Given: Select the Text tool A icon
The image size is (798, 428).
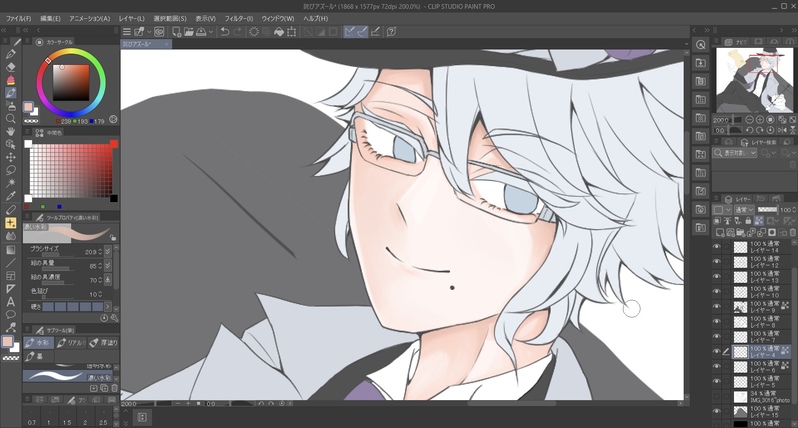Looking at the screenshot, I should click(11, 301).
